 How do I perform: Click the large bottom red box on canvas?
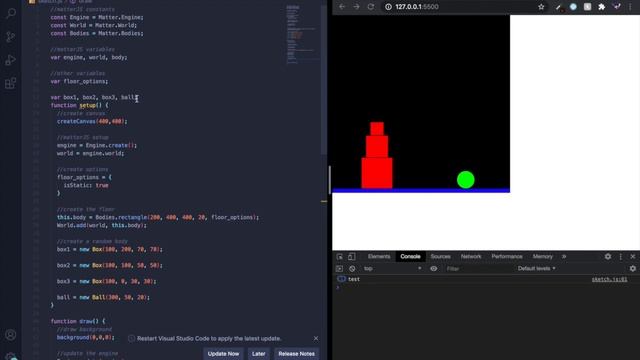(377, 173)
